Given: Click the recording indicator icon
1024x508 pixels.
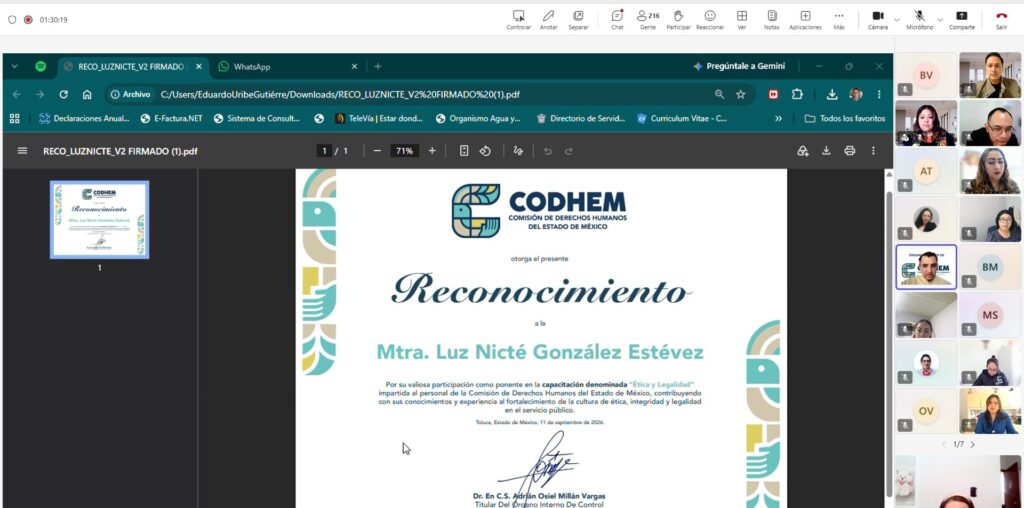Looking at the screenshot, I should click(28, 20).
